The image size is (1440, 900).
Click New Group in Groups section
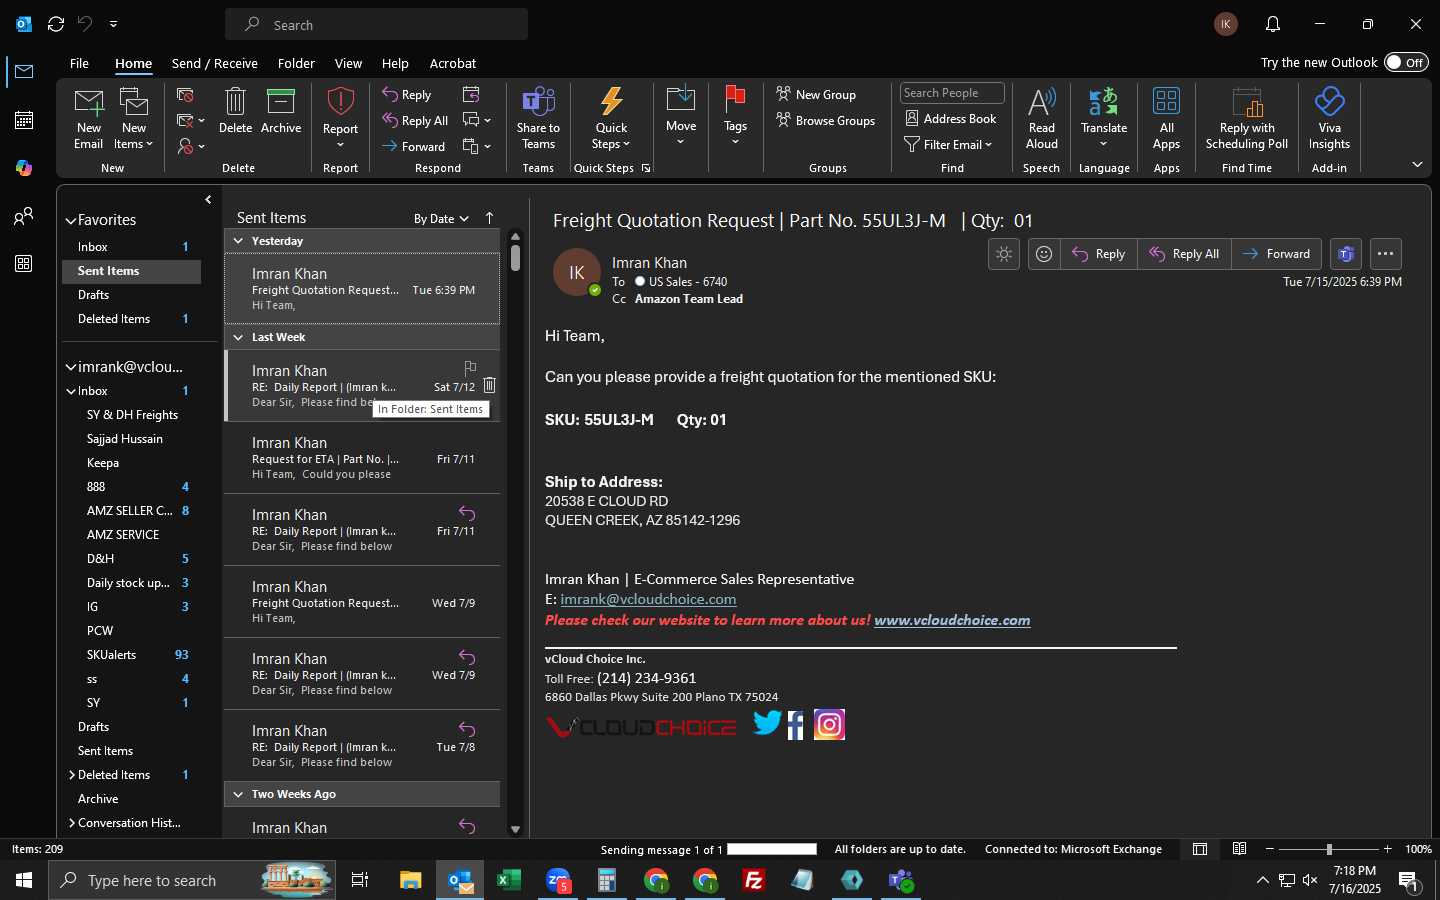[x=816, y=94]
